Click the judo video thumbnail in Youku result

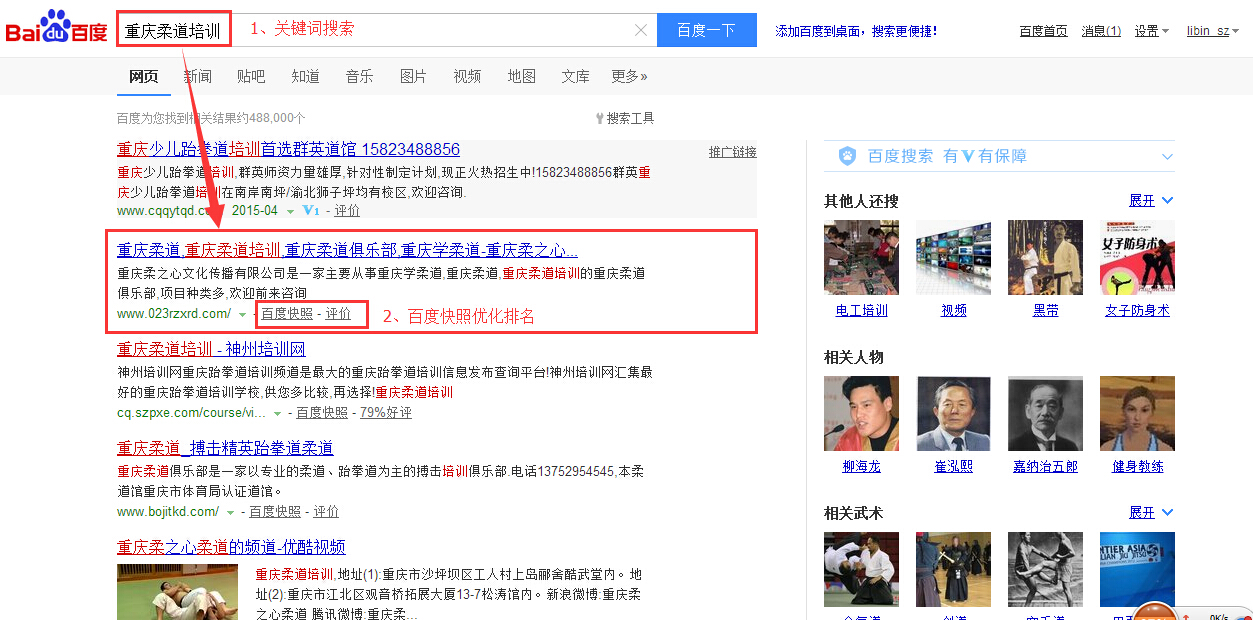click(177, 592)
